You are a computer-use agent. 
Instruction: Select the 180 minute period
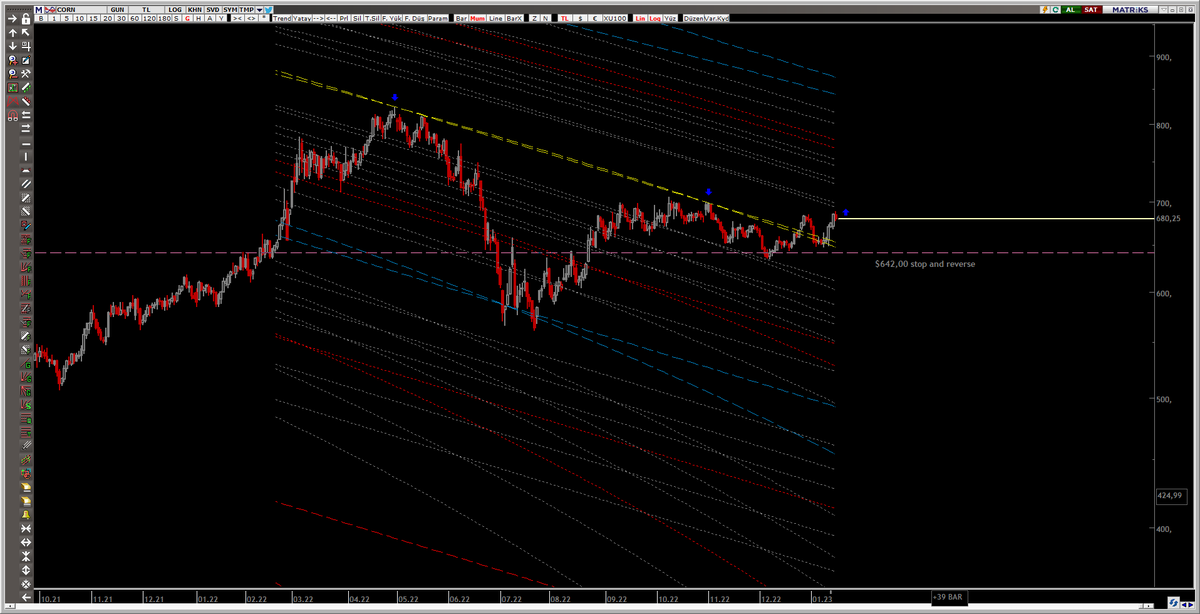[x=164, y=19]
